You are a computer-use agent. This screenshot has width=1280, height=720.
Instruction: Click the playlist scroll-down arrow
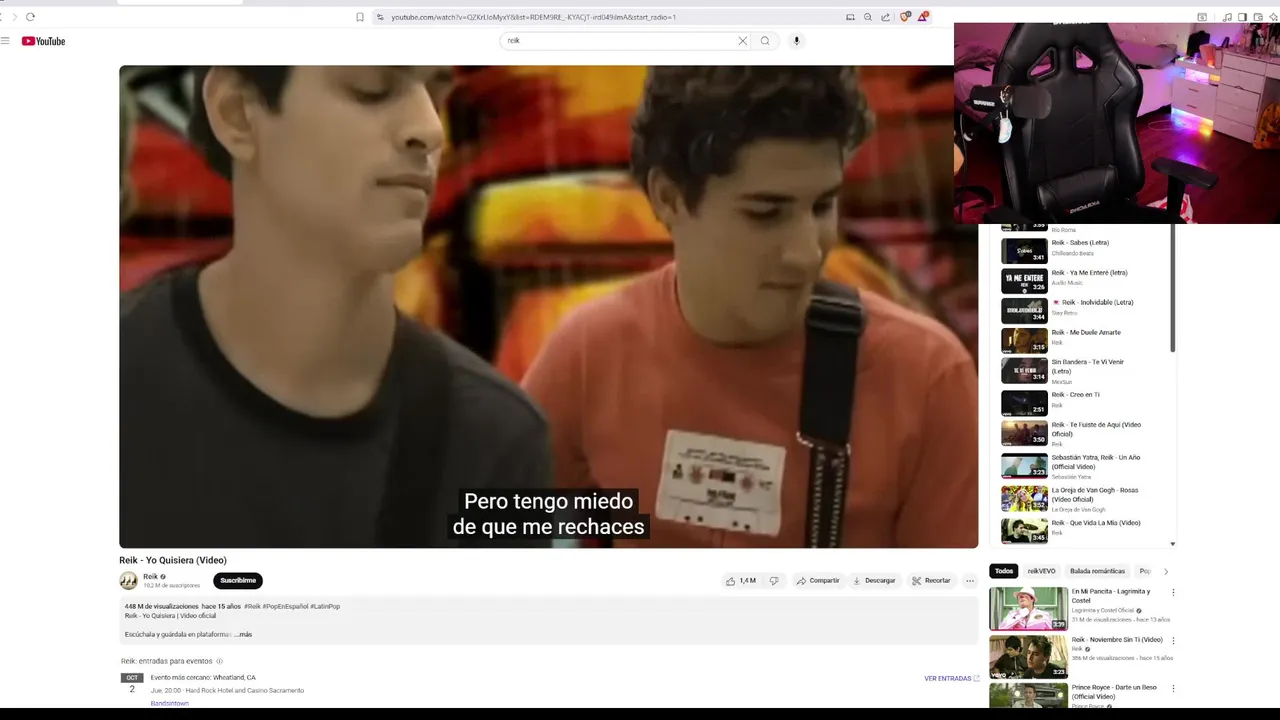1172,544
